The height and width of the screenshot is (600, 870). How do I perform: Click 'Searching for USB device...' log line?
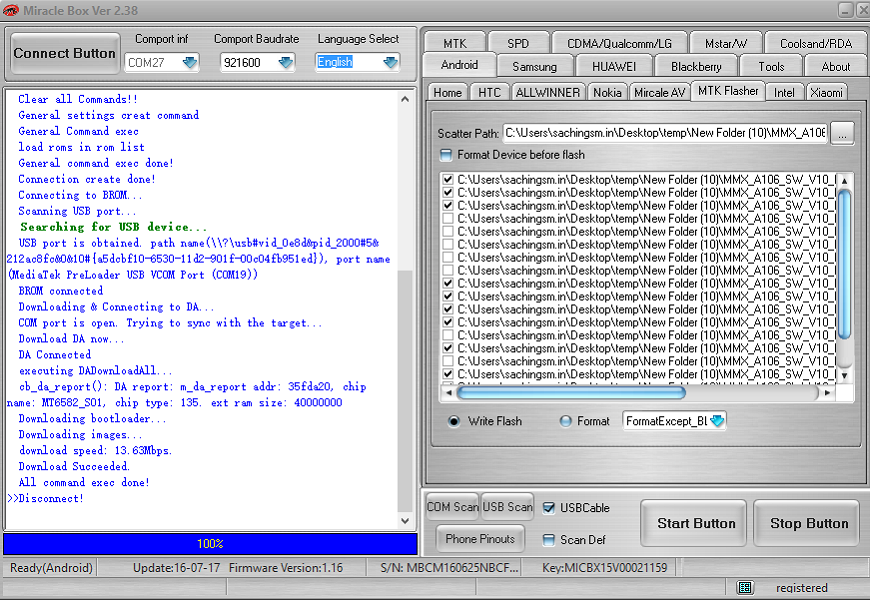(x=113, y=227)
